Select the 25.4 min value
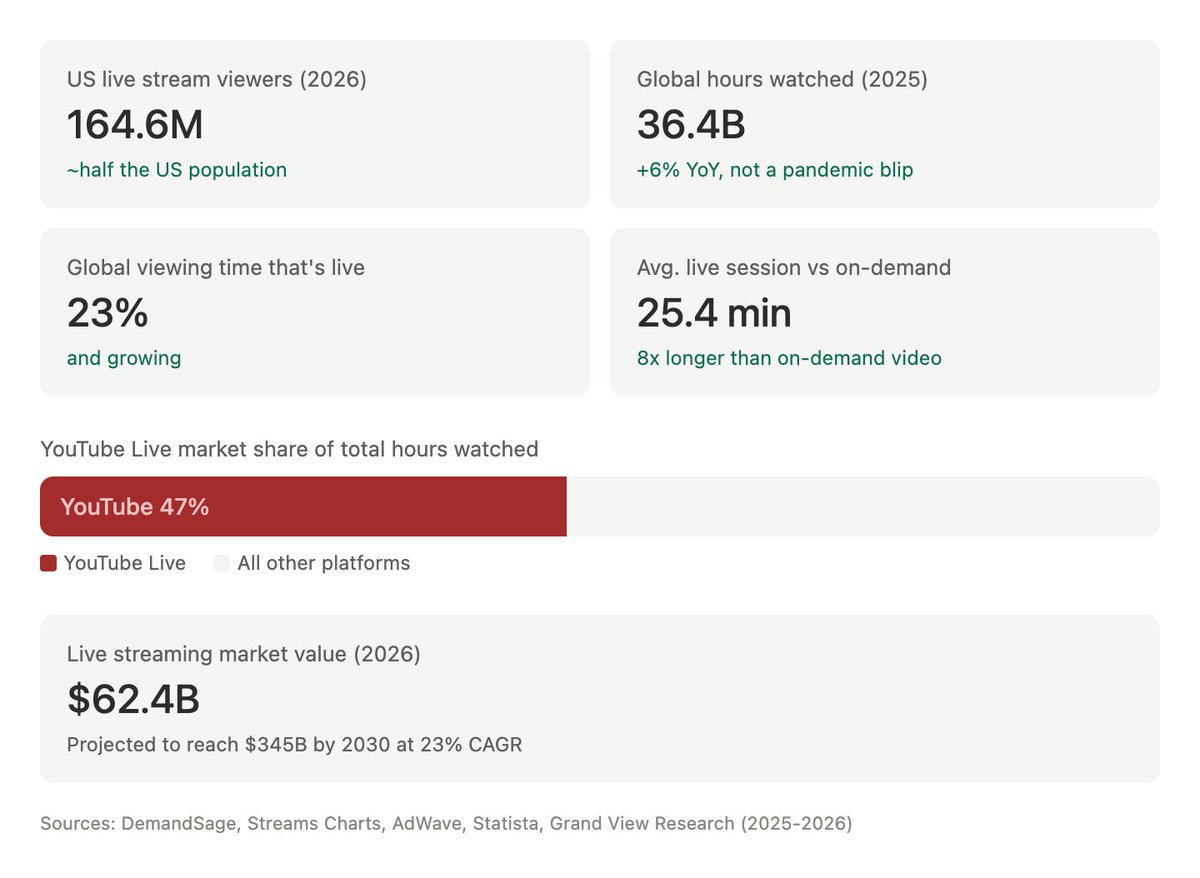Image resolution: width=1200 pixels, height=878 pixels. point(714,313)
